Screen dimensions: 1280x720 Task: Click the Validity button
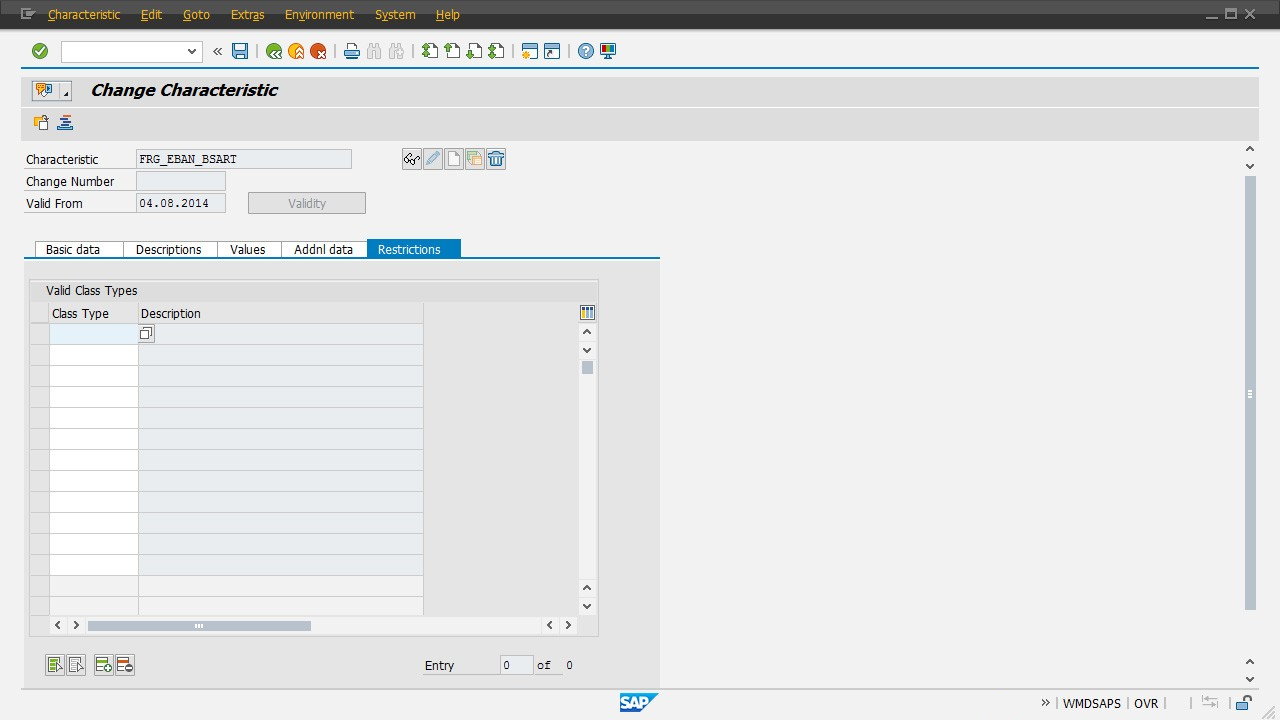coord(307,203)
